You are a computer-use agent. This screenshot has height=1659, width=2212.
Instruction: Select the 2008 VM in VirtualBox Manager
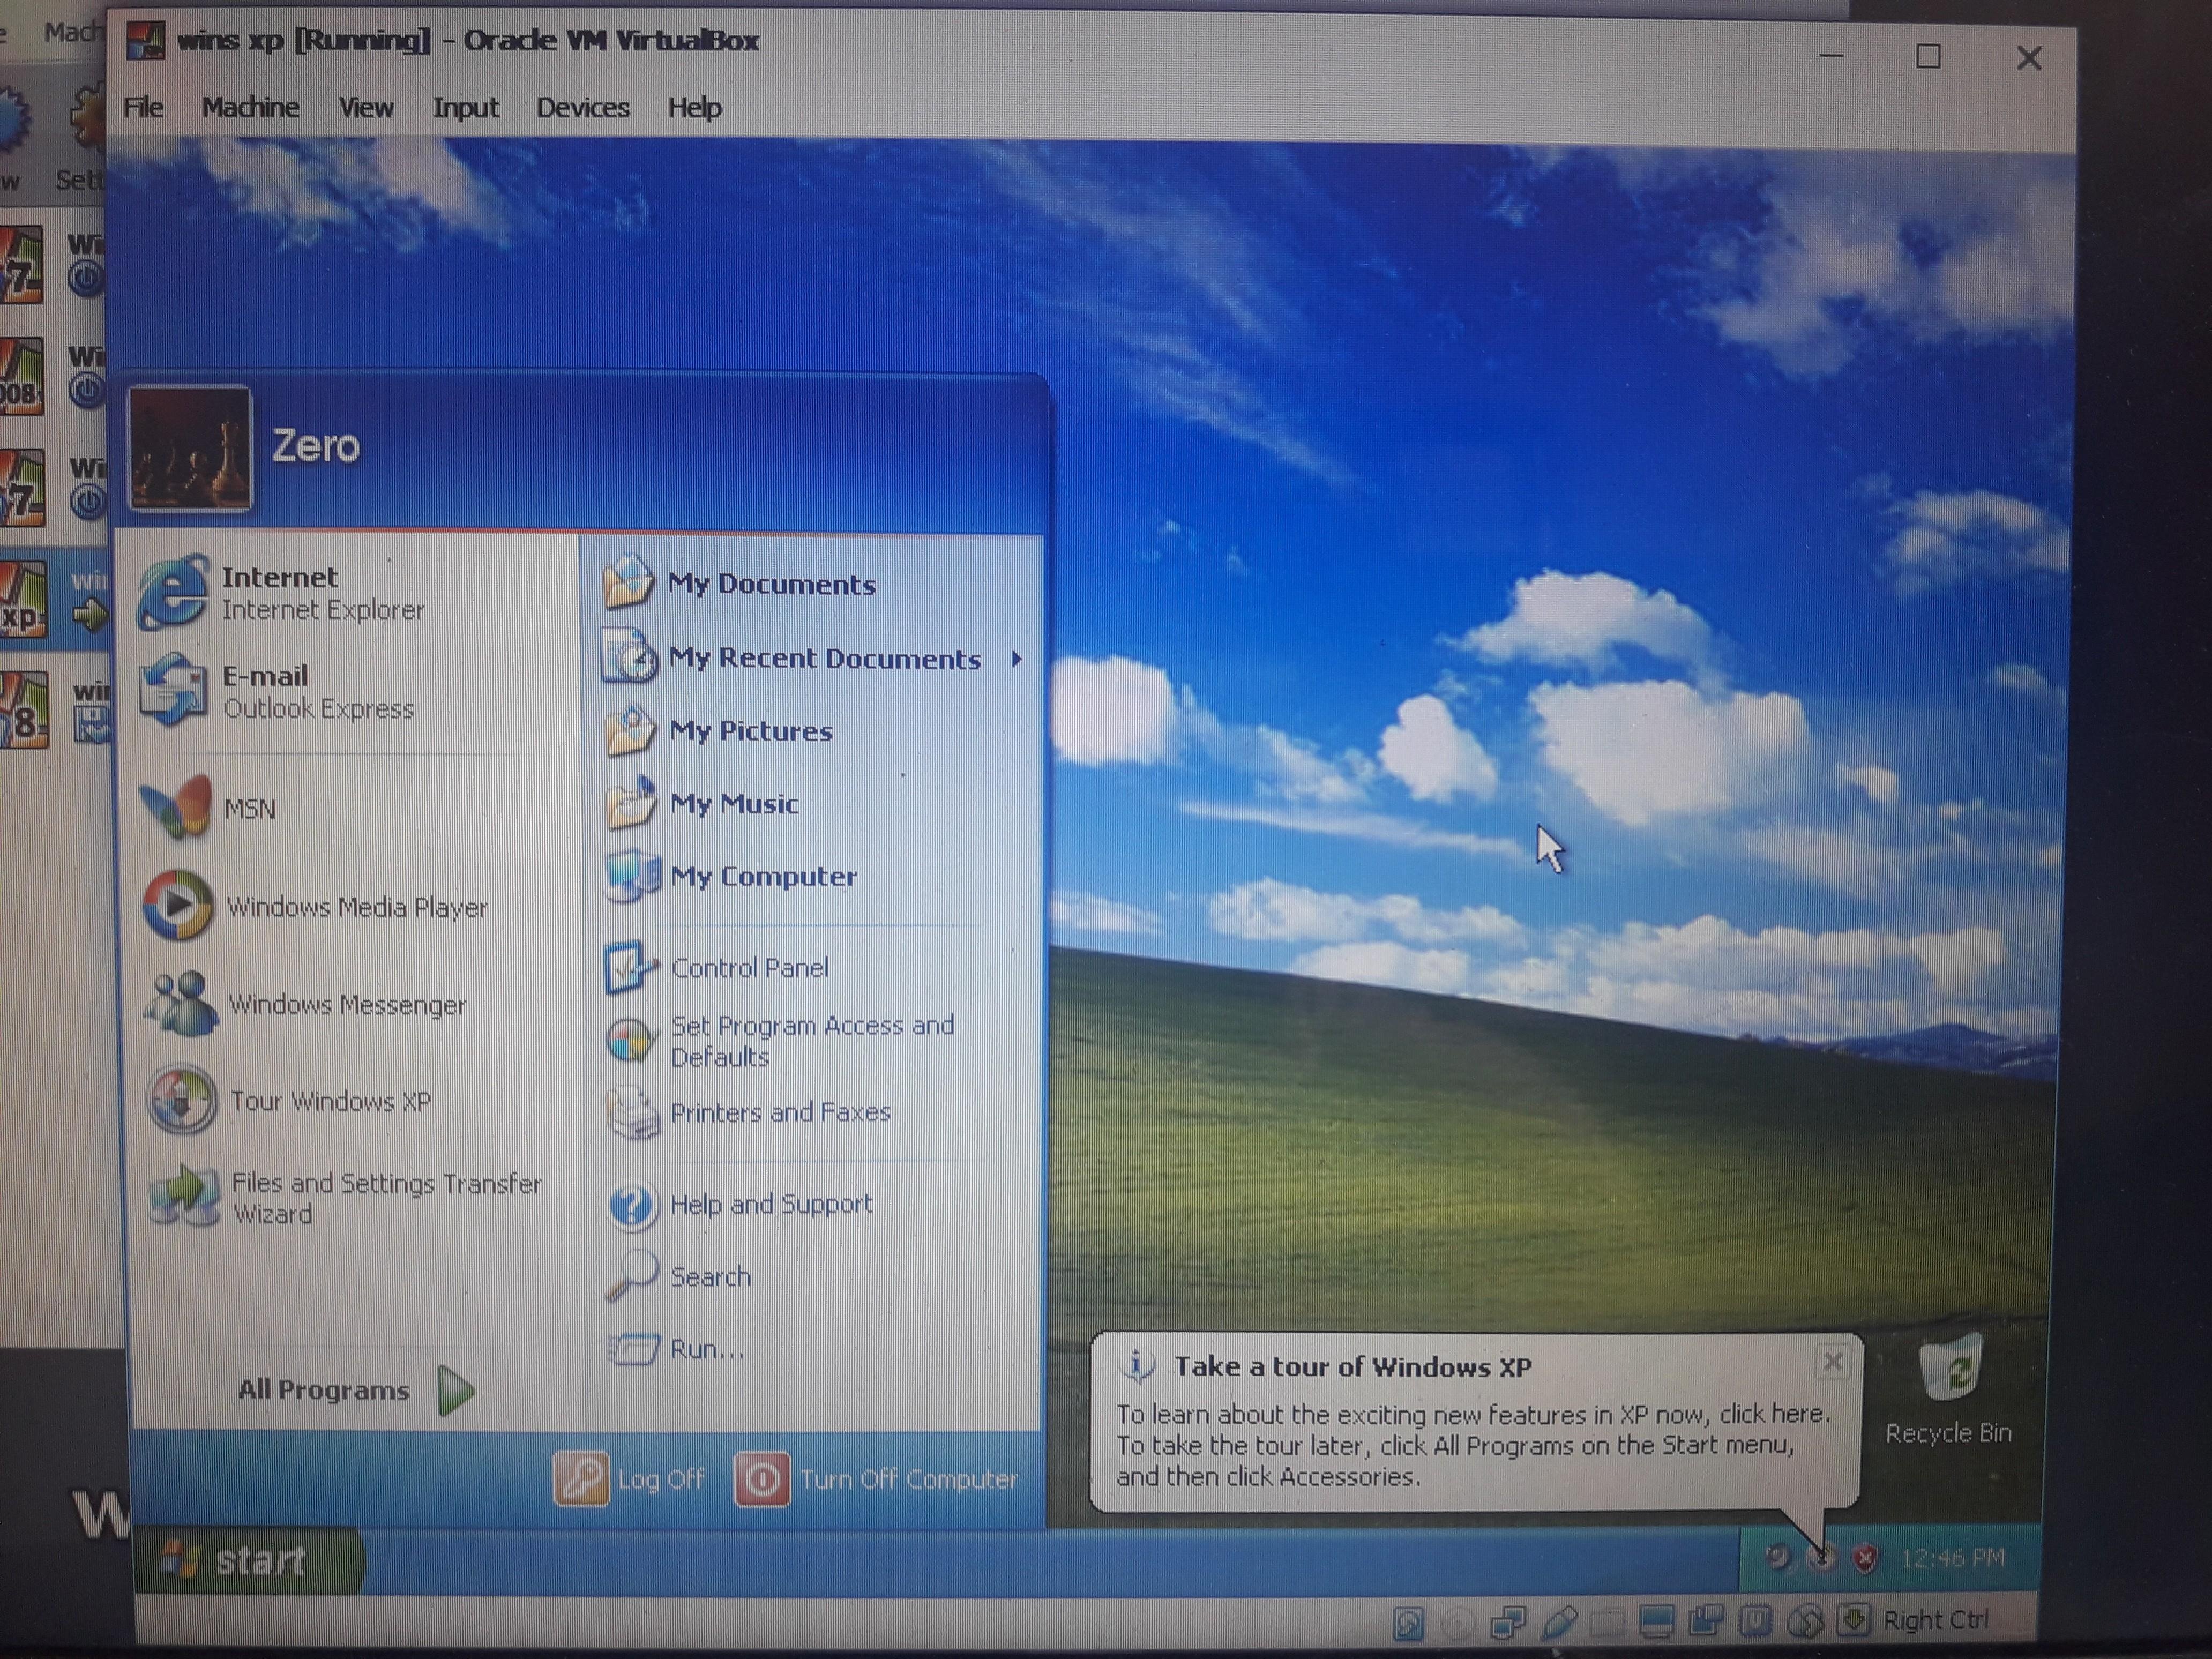point(52,378)
